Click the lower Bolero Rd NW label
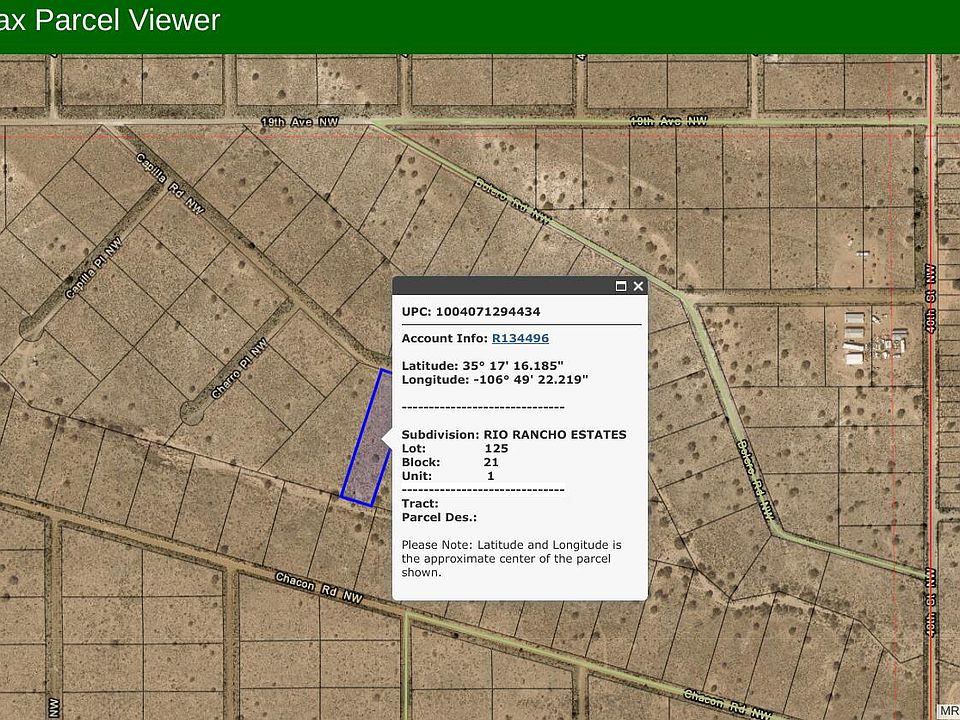 [x=756, y=479]
